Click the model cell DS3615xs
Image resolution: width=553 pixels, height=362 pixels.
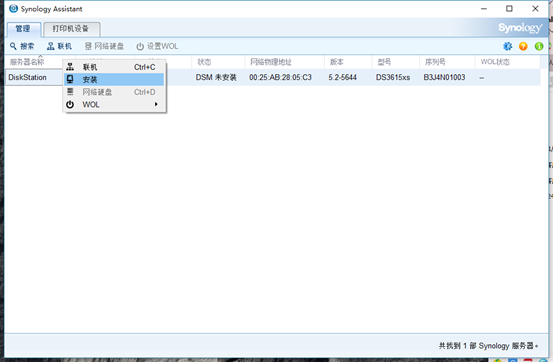[x=393, y=77]
